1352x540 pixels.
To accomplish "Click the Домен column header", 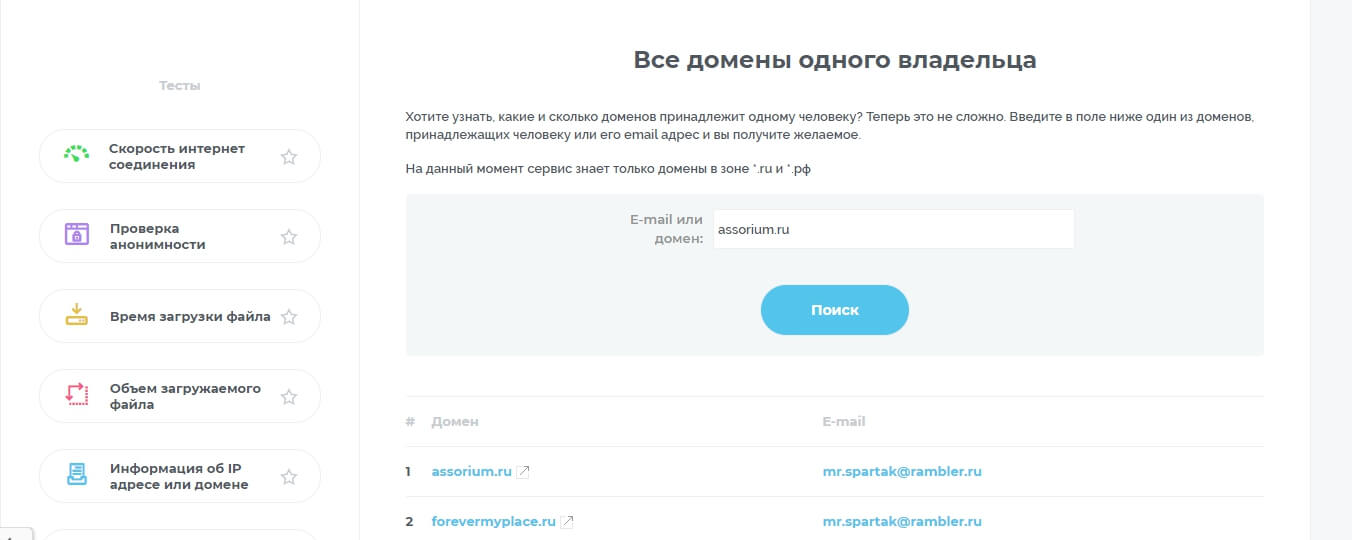I will (455, 421).
